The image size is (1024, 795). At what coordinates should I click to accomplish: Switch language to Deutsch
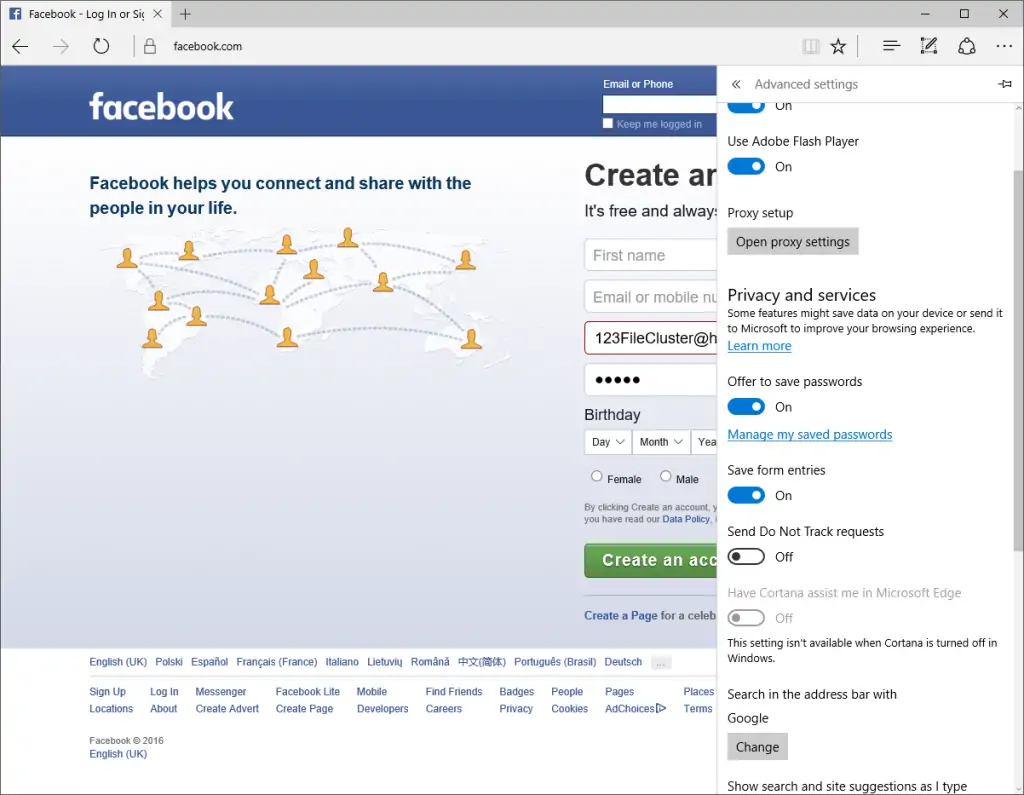coord(623,662)
